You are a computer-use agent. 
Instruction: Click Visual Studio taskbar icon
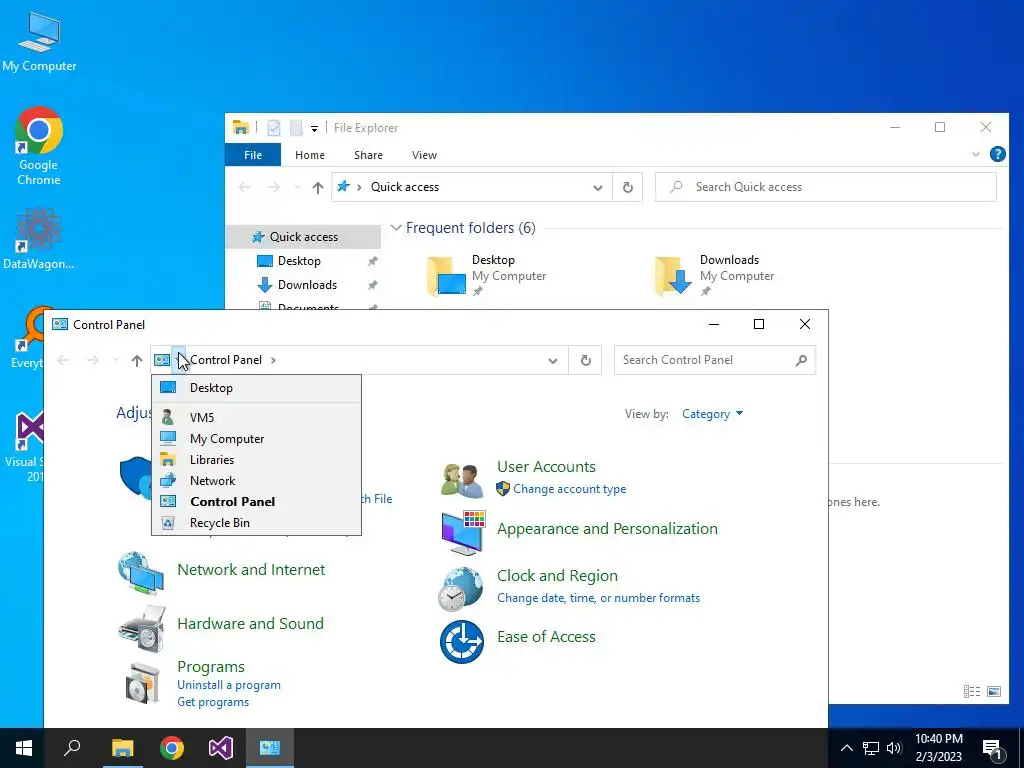[221, 748]
